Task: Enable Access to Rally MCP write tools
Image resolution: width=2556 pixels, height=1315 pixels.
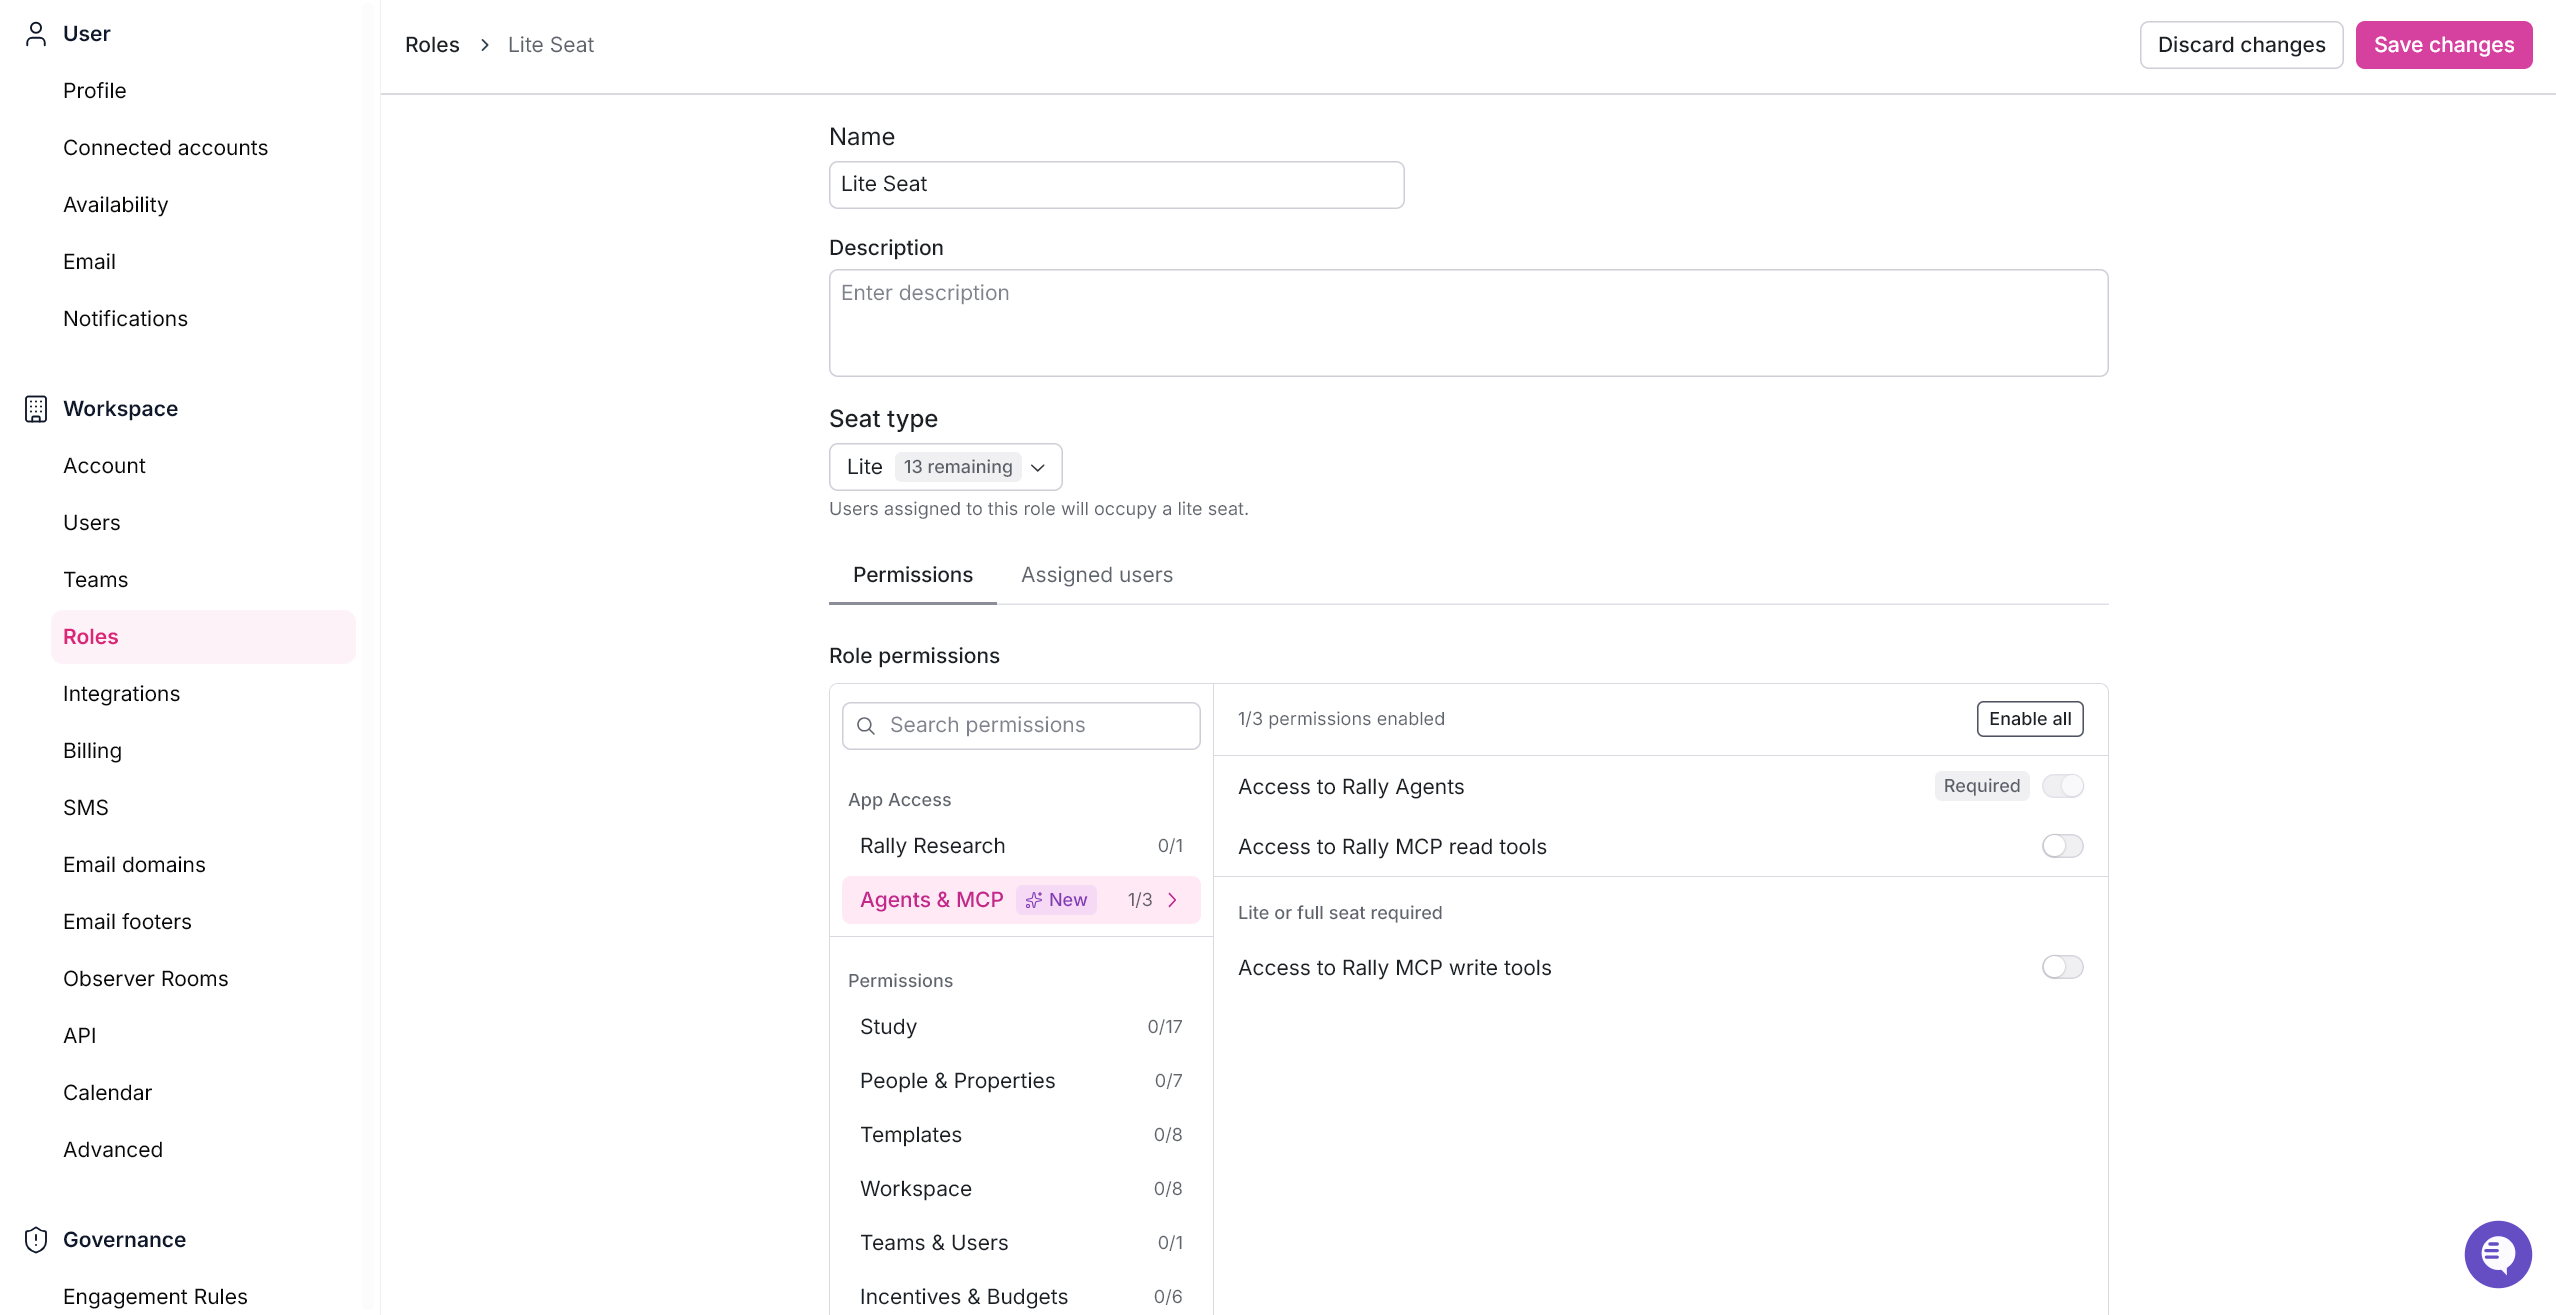Action: coord(2062,967)
